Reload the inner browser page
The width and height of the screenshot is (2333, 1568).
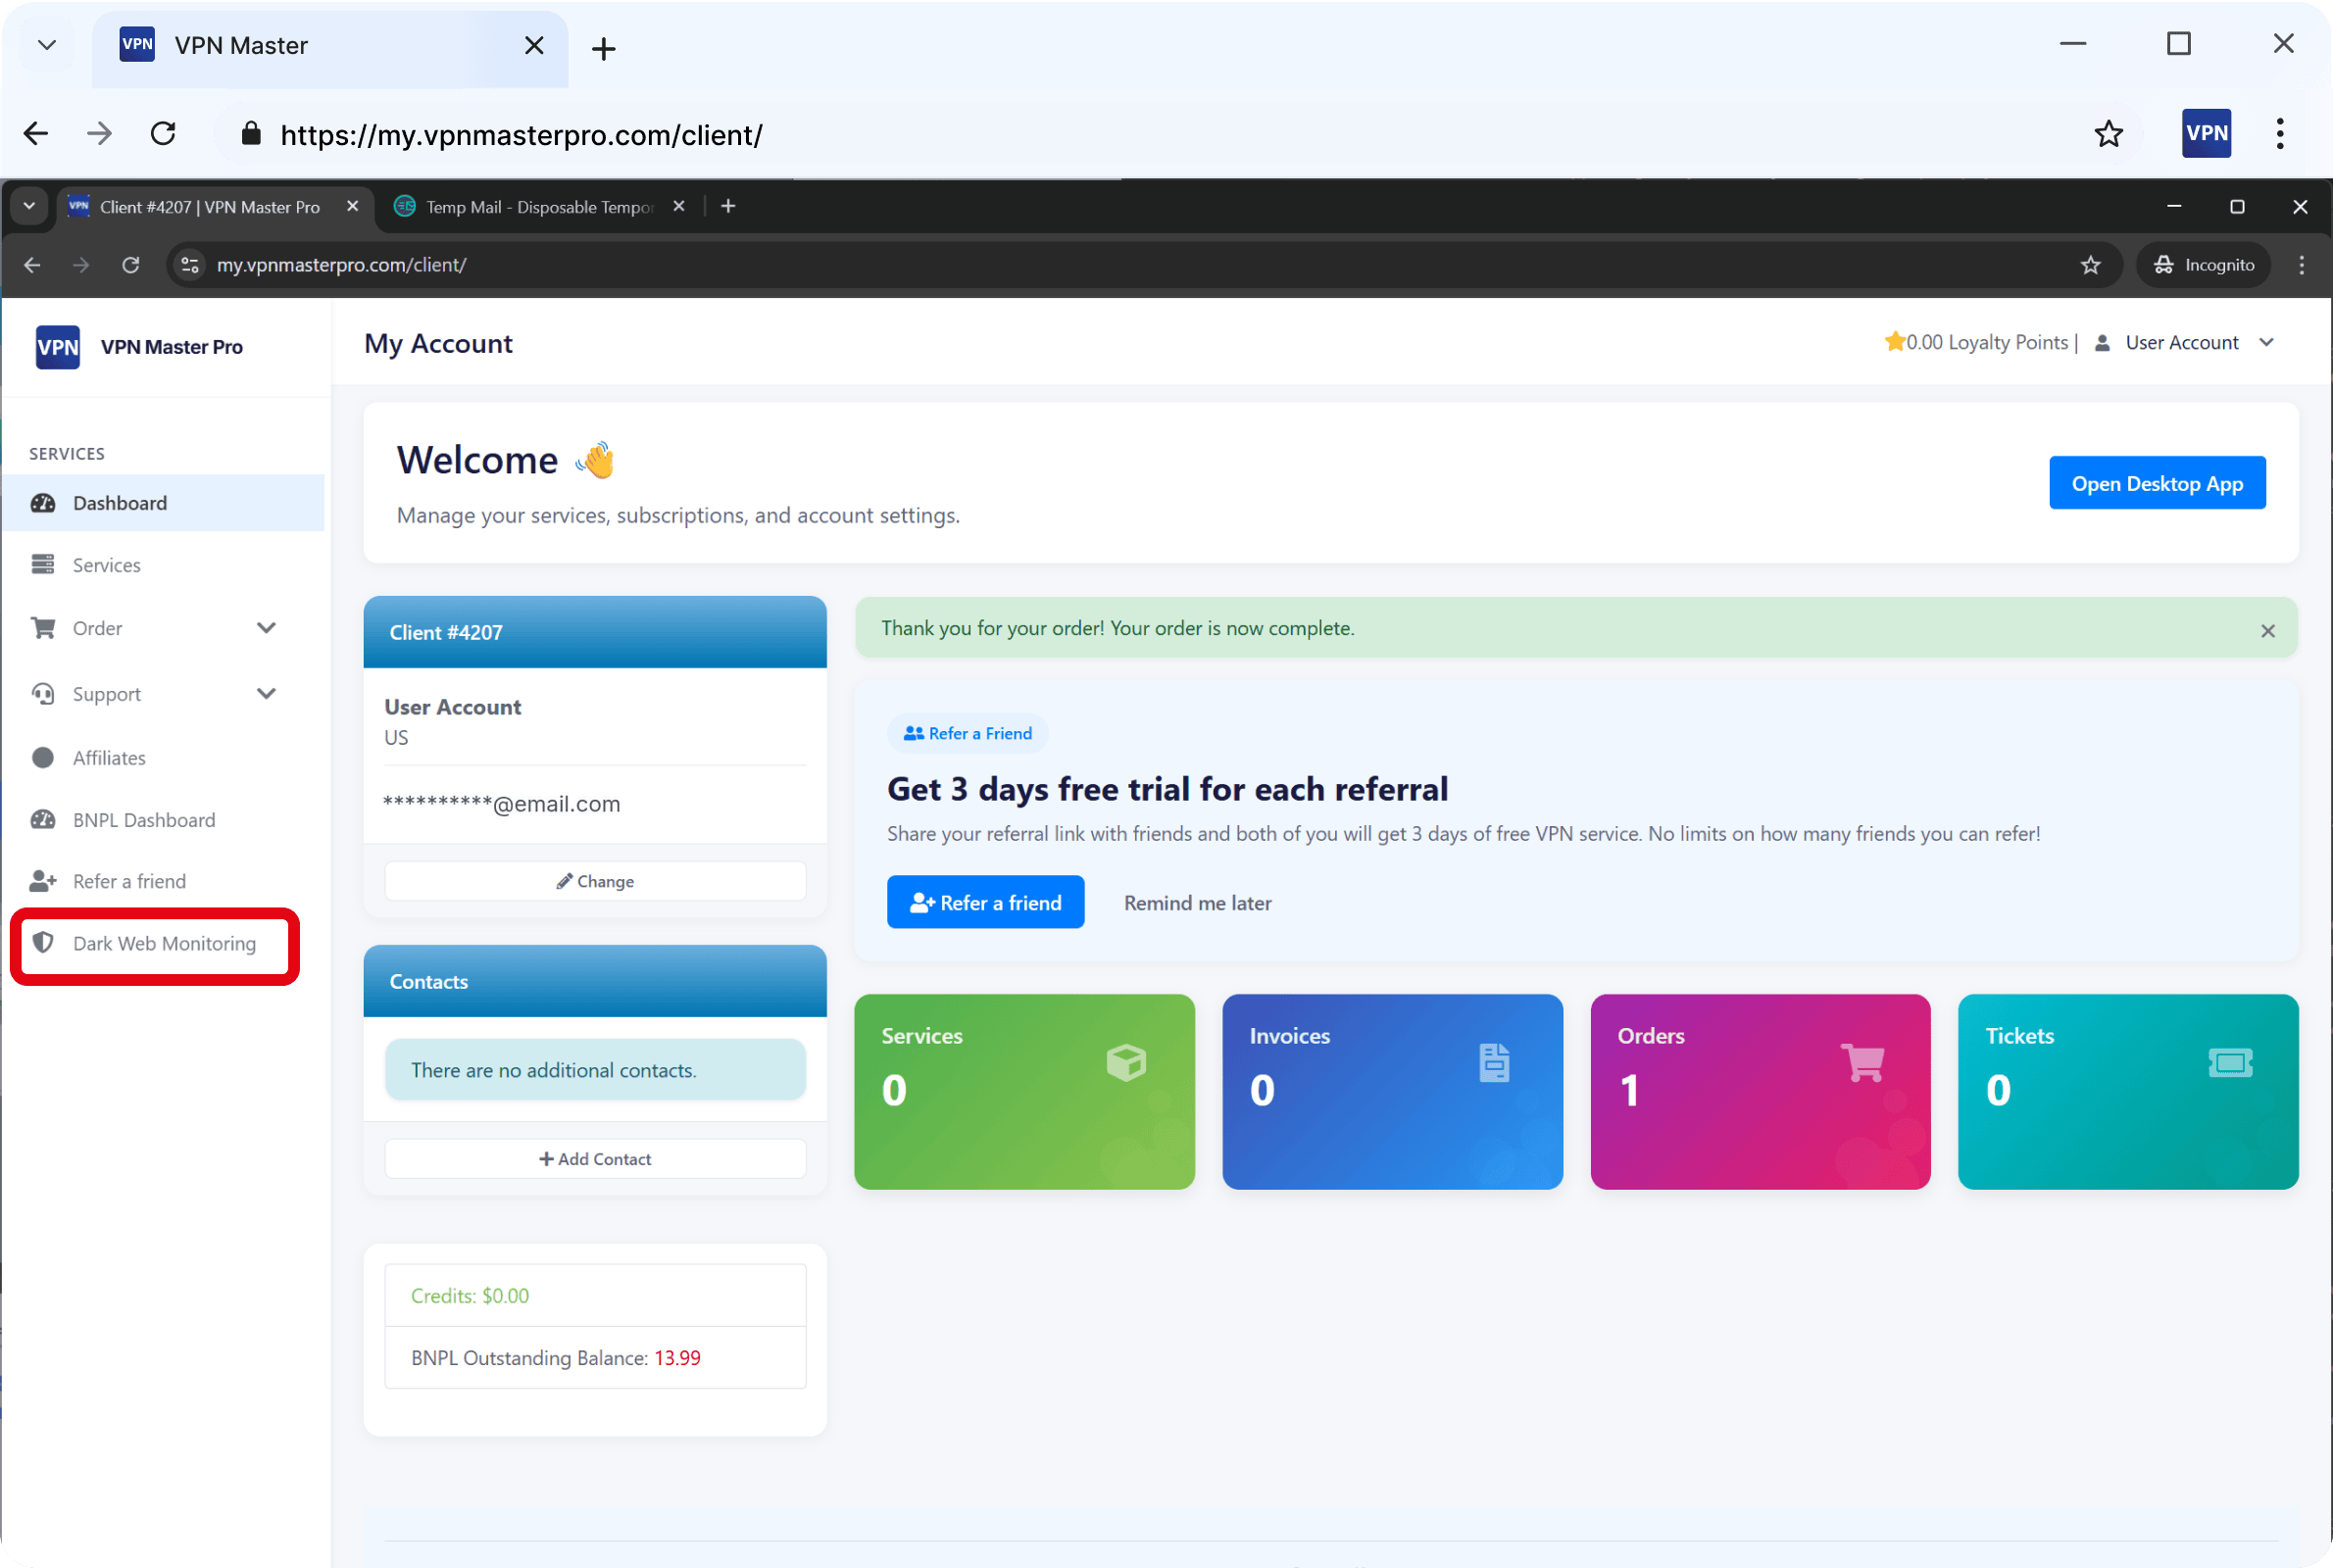click(130, 265)
